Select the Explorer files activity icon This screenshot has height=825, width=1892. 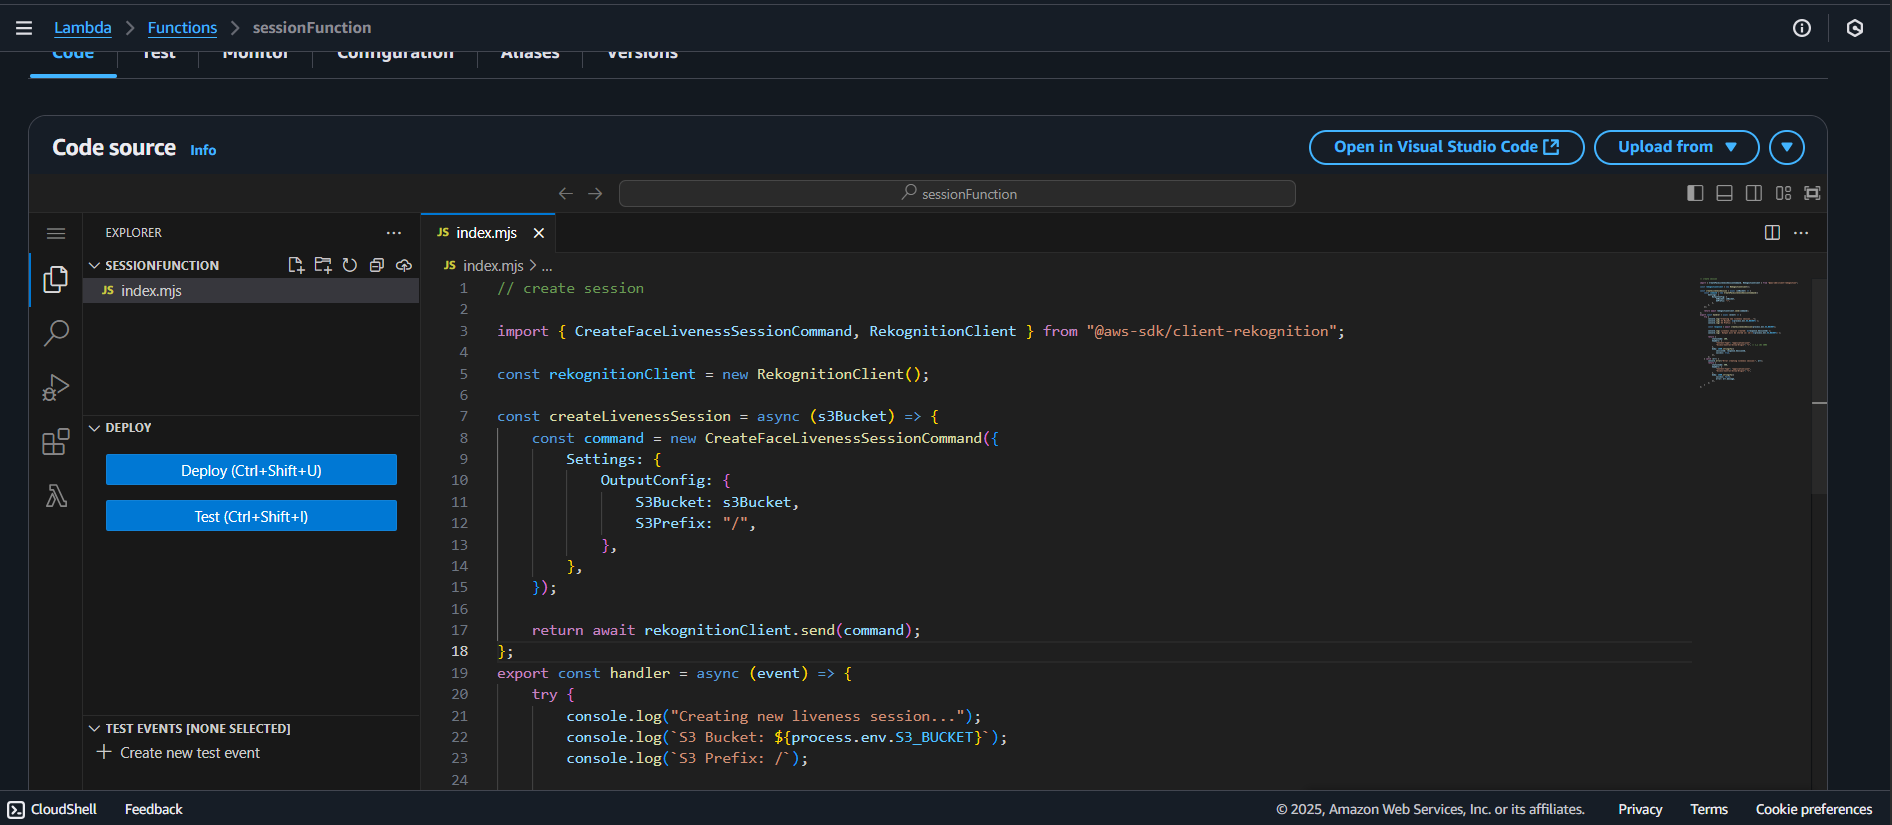pos(56,280)
